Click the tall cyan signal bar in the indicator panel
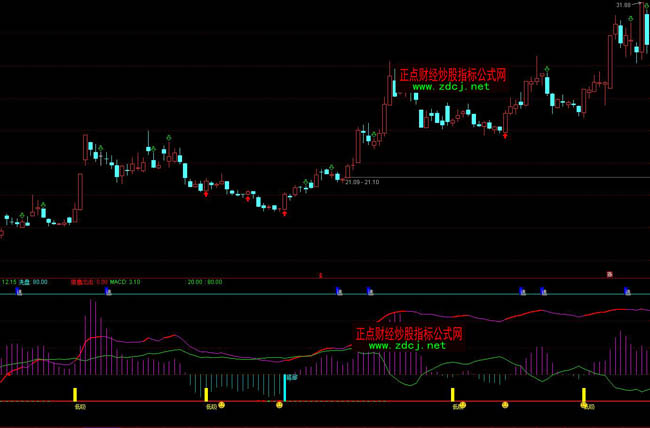Image resolution: width=650 pixels, height=428 pixels. (x=284, y=390)
